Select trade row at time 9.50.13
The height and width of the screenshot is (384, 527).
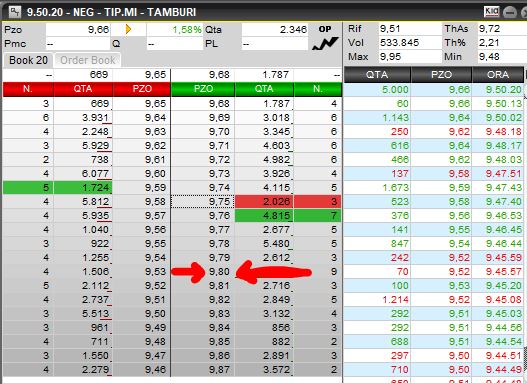point(434,103)
